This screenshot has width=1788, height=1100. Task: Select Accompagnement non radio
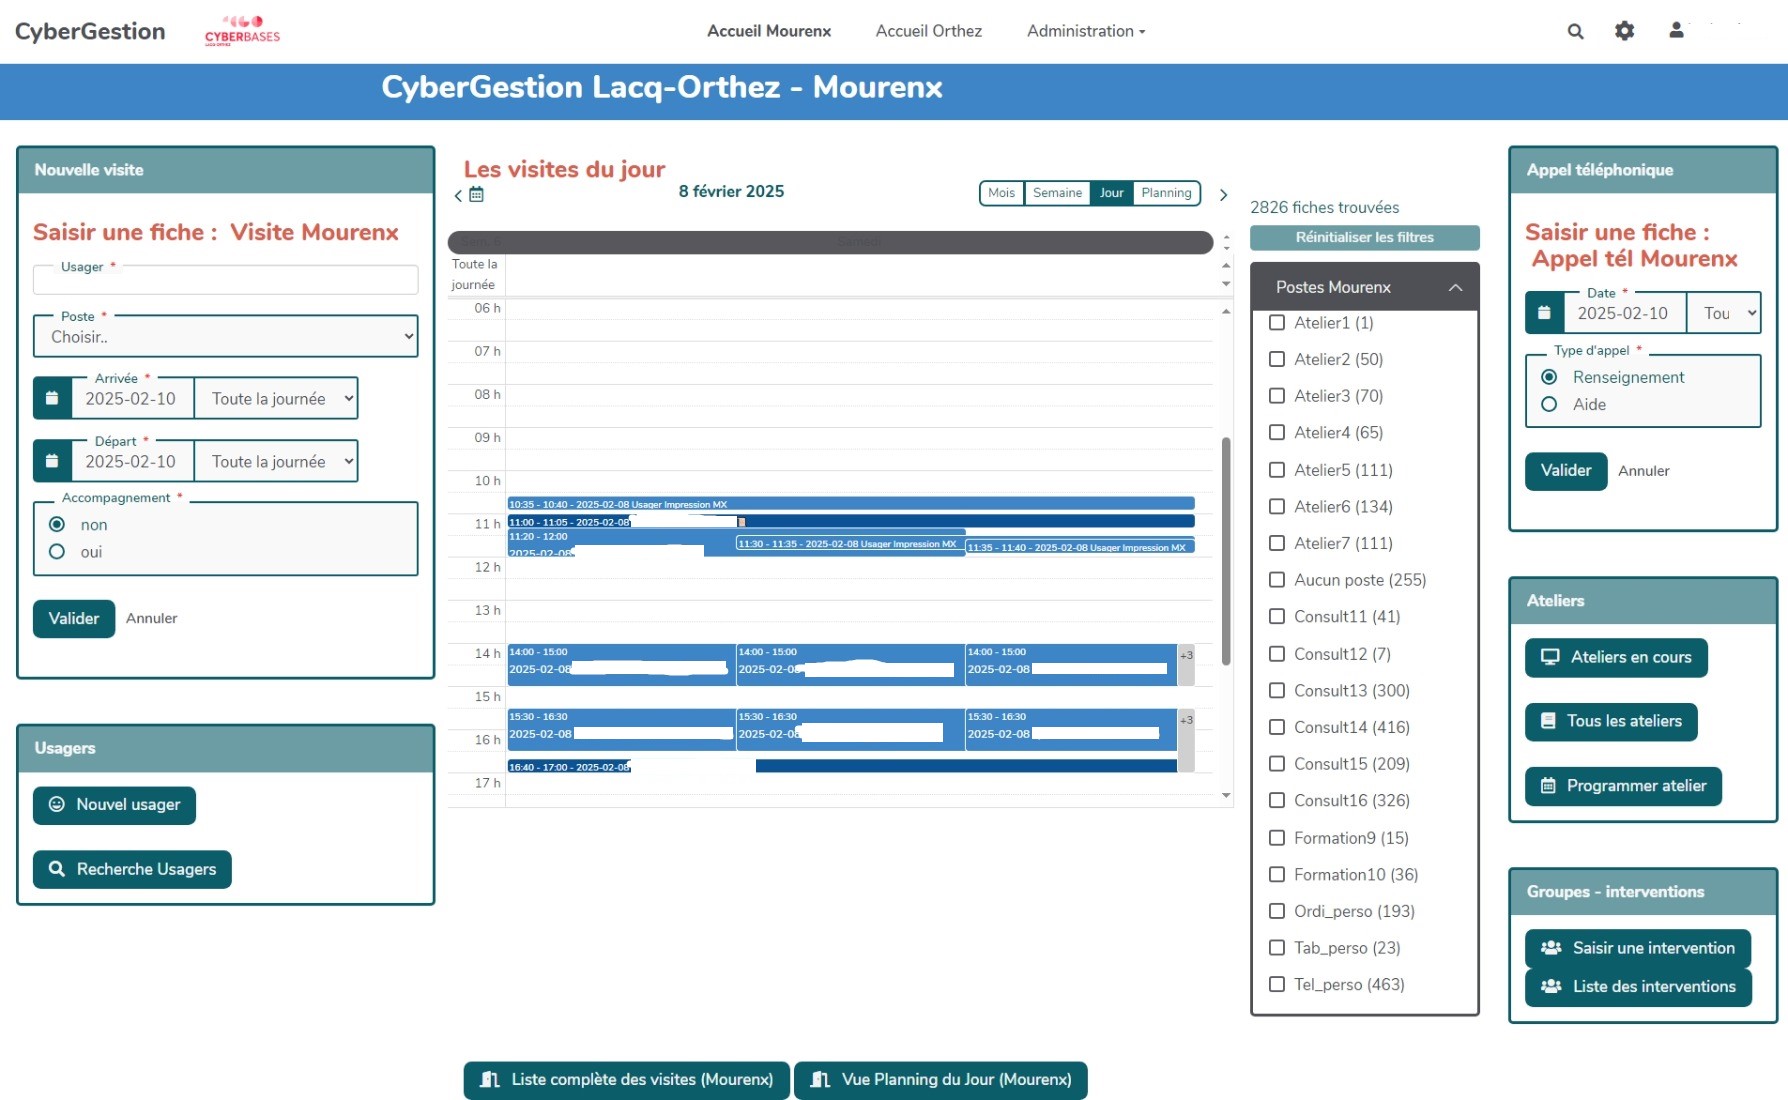57,524
